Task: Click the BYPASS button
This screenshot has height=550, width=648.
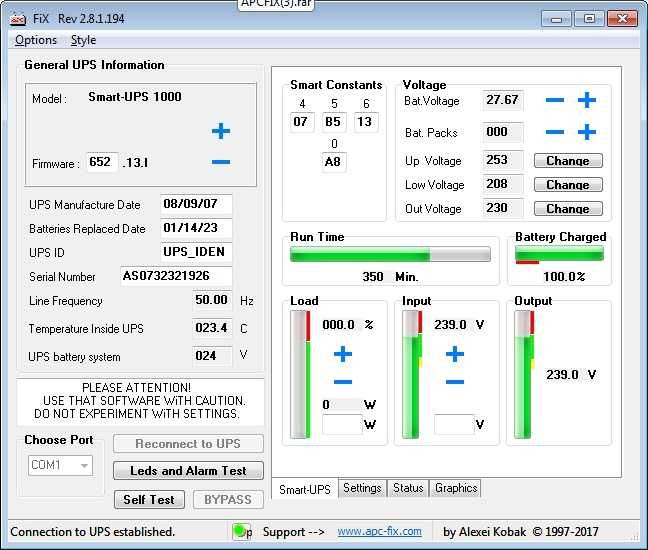Action: [228, 500]
